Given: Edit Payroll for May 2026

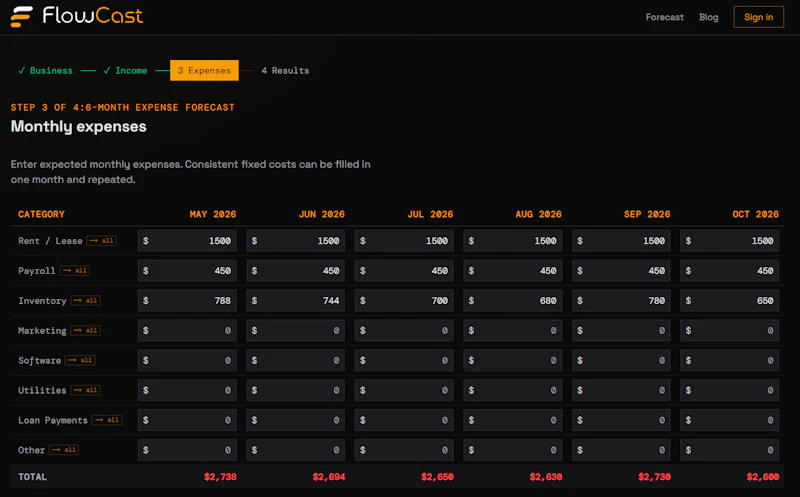Looking at the screenshot, I should [x=187, y=270].
